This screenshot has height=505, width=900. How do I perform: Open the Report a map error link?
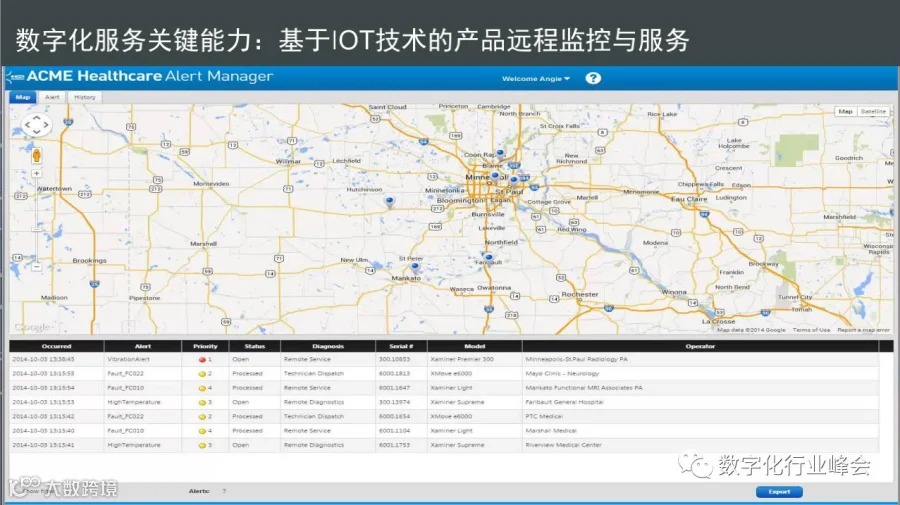coord(863,330)
